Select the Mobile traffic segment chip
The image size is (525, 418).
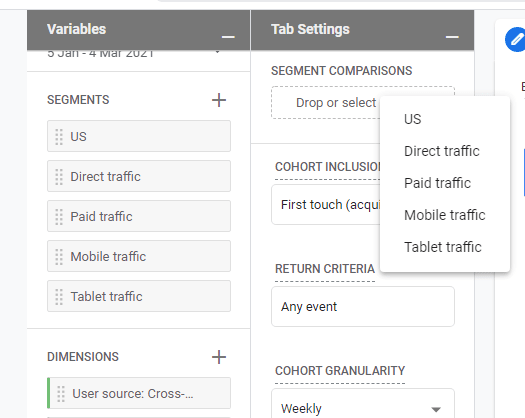tap(139, 256)
